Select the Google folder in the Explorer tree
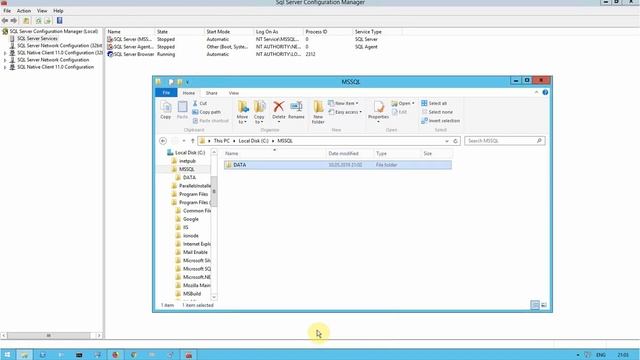640x360 pixels. [190, 219]
